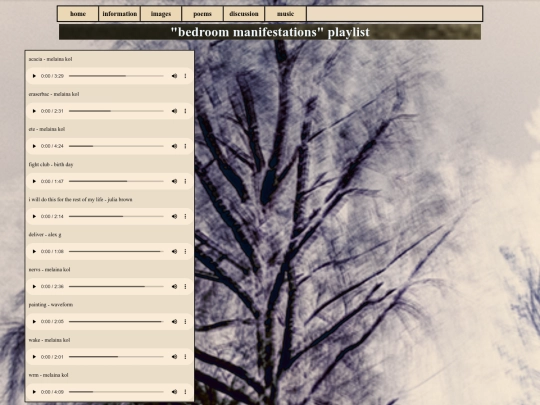Play the 'wakz - melaina kol' track

click(x=34, y=357)
